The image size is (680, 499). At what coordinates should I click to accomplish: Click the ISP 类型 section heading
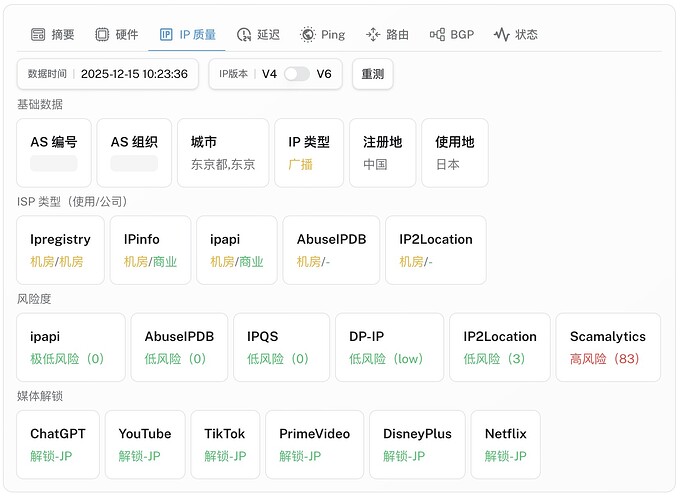pyautogui.click(x=72, y=202)
